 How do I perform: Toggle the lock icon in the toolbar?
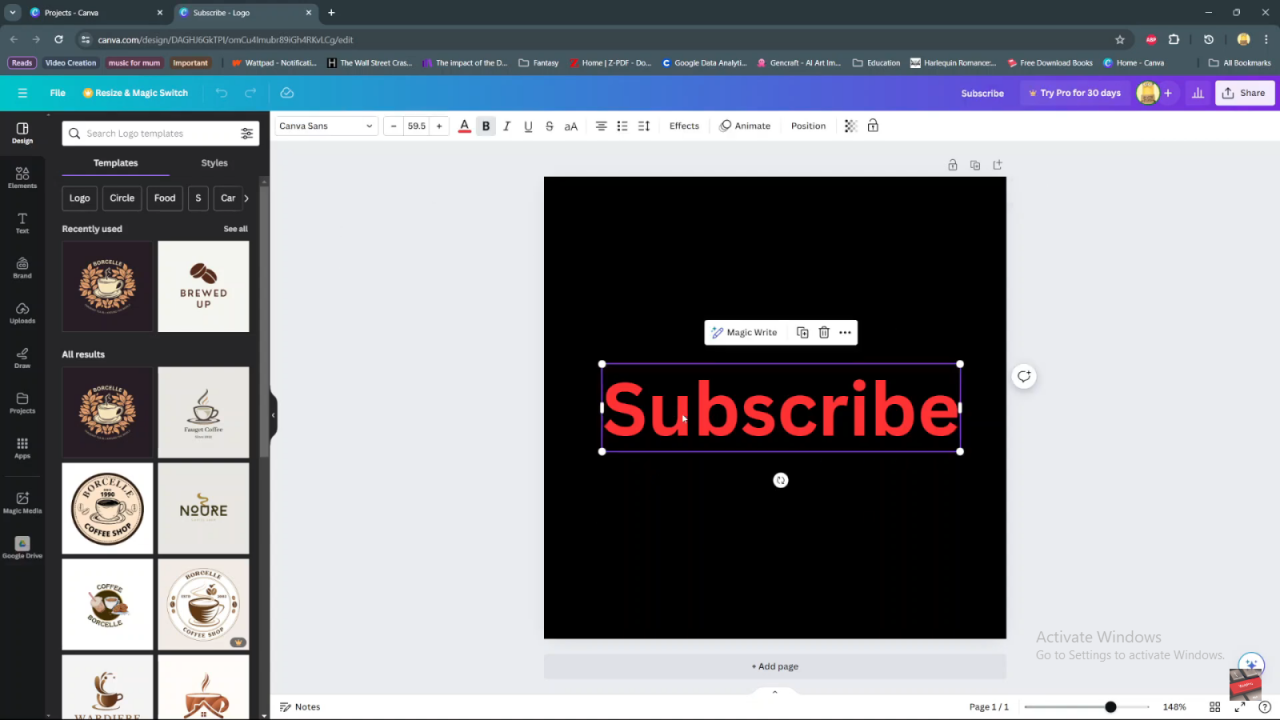tap(873, 126)
